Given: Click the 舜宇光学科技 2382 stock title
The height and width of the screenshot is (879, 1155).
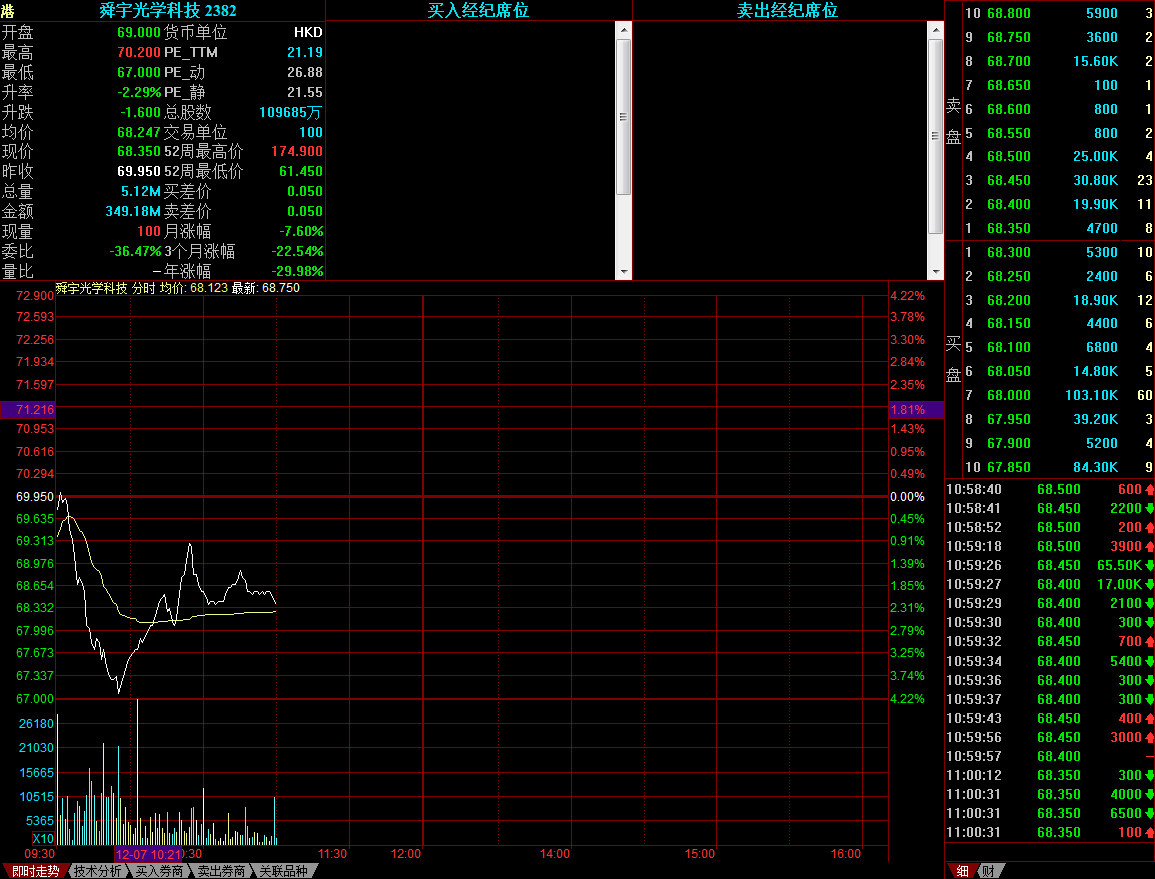Looking at the screenshot, I should tap(168, 11).
